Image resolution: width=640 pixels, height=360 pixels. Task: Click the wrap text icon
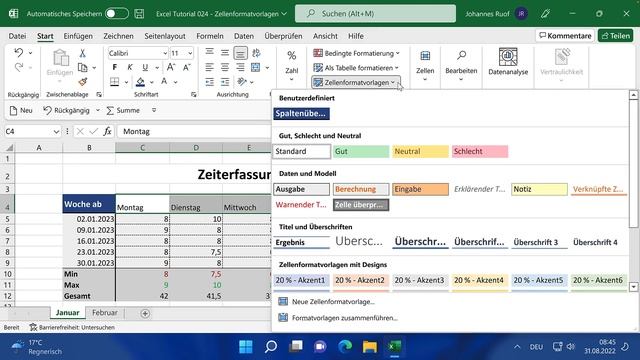[x=256, y=53]
